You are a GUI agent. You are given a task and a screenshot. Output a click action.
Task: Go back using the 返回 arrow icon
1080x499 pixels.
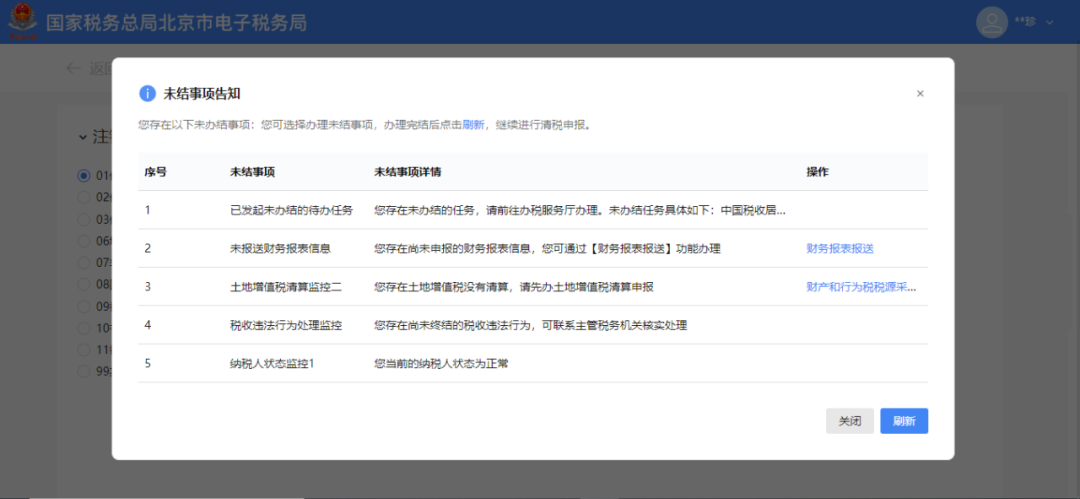click(72, 68)
